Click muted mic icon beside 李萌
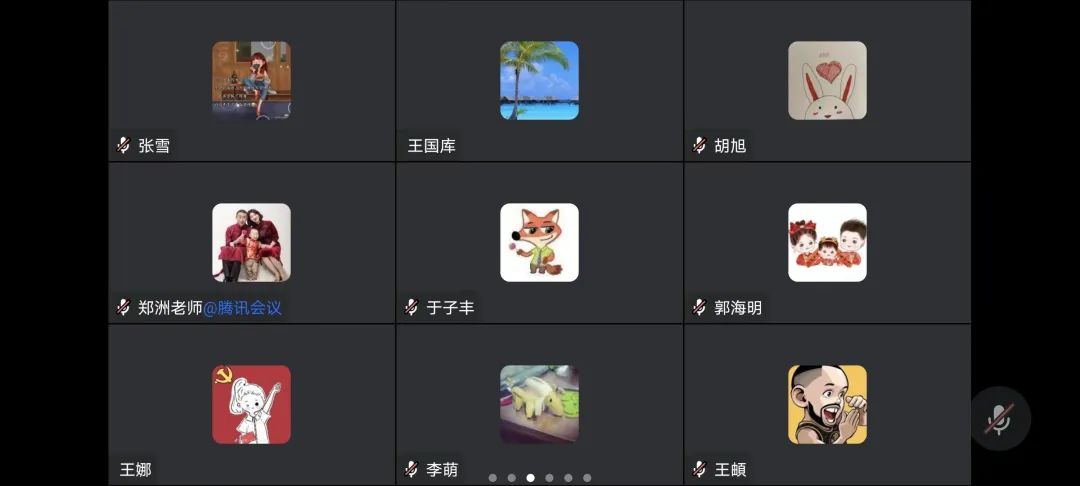This screenshot has height=486, width=1080. click(411, 469)
